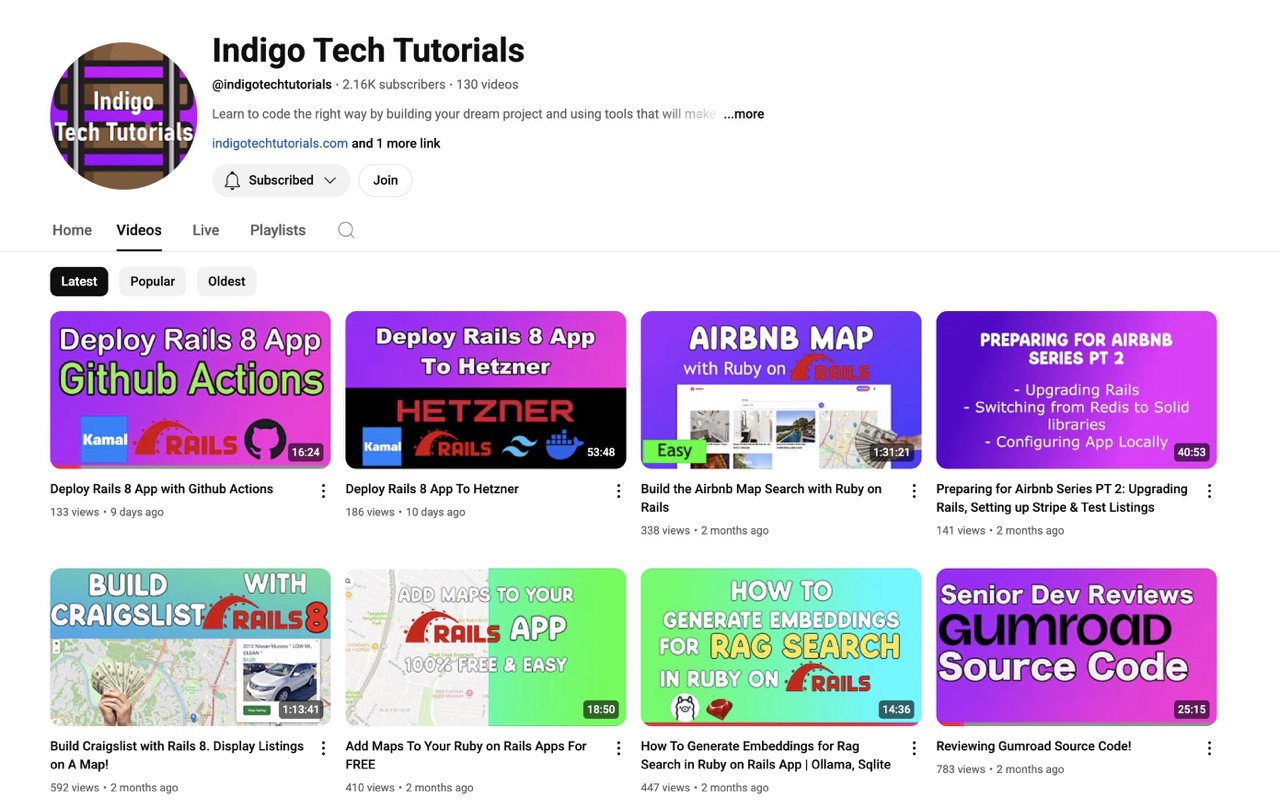Click title 'Build the Airbnb Map Search with Ruby on Rails'
The image size is (1280, 809).
coord(761,498)
